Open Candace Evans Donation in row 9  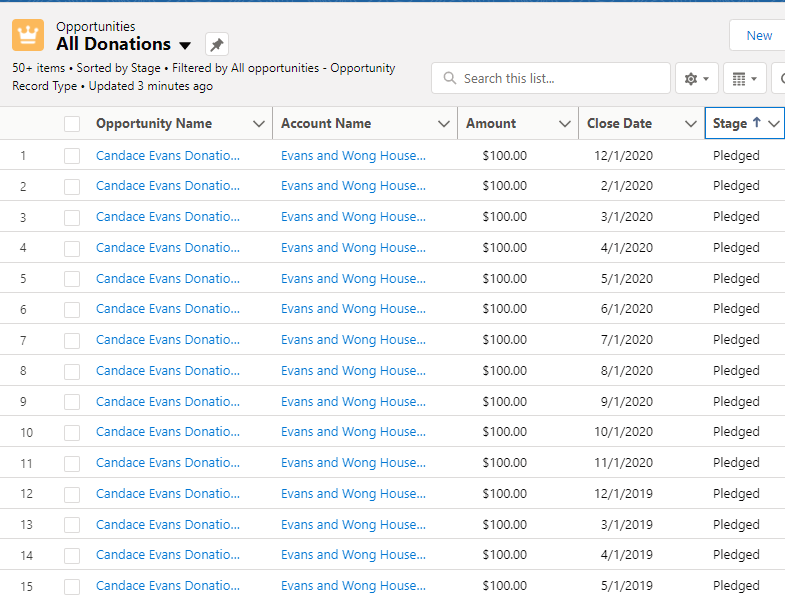coord(168,402)
